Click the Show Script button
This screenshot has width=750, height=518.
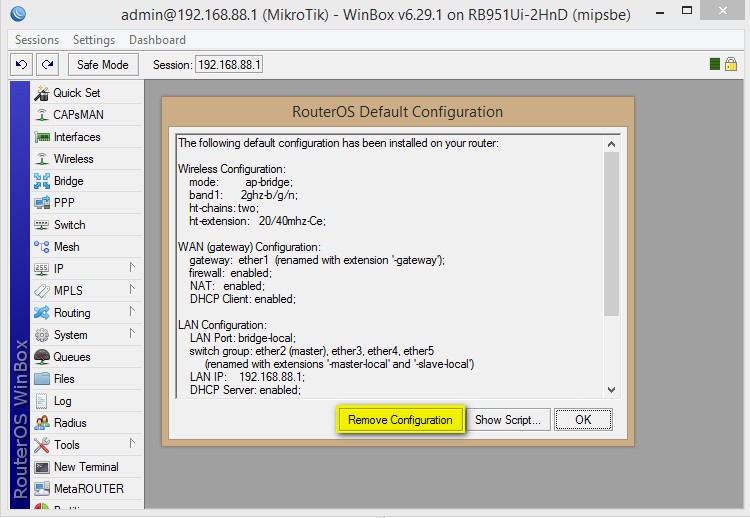(x=508, y=420)
